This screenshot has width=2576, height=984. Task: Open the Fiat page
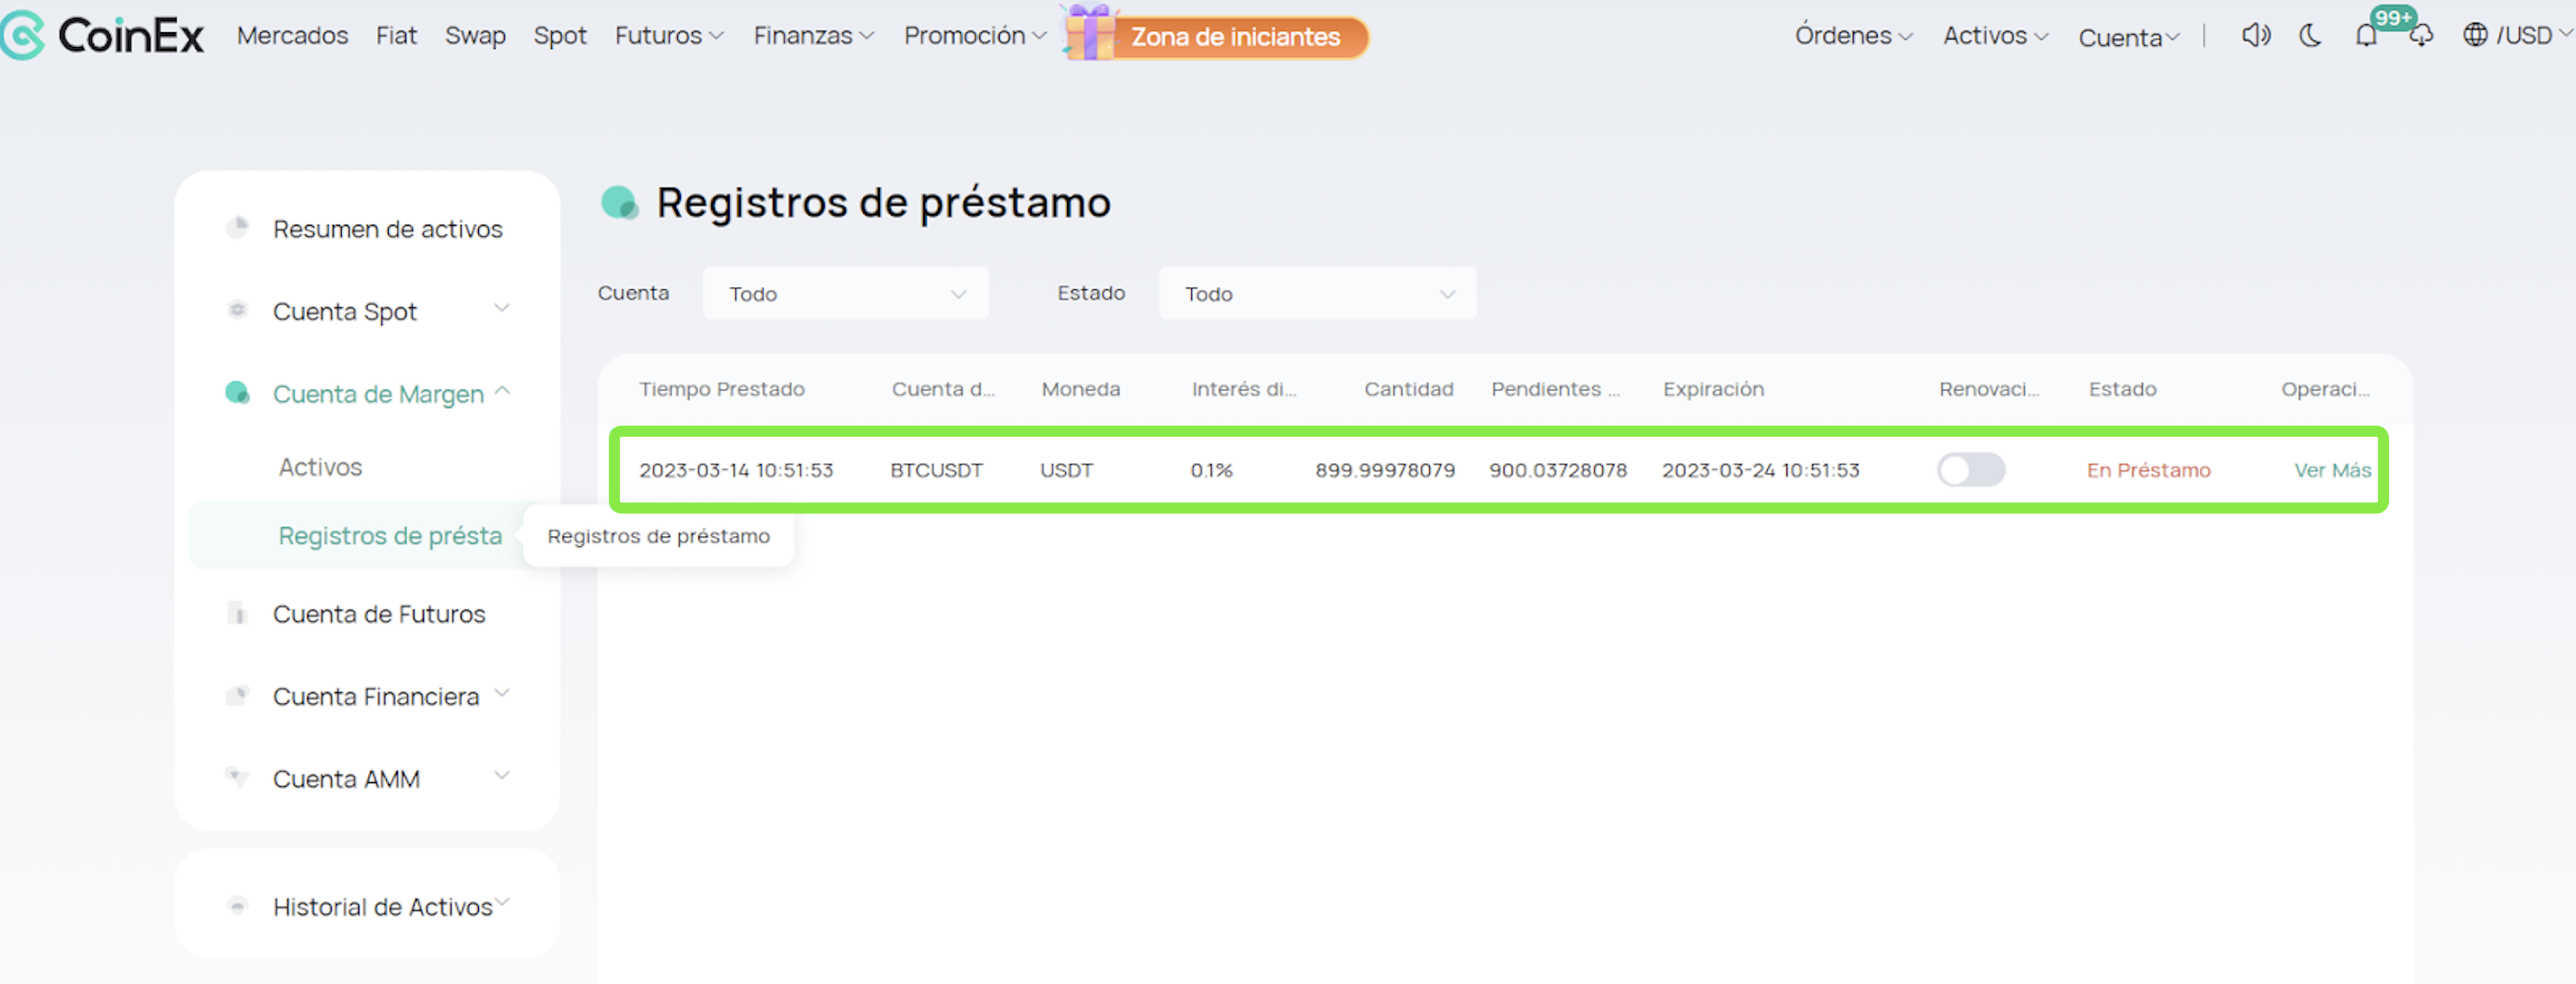point(396,36)
